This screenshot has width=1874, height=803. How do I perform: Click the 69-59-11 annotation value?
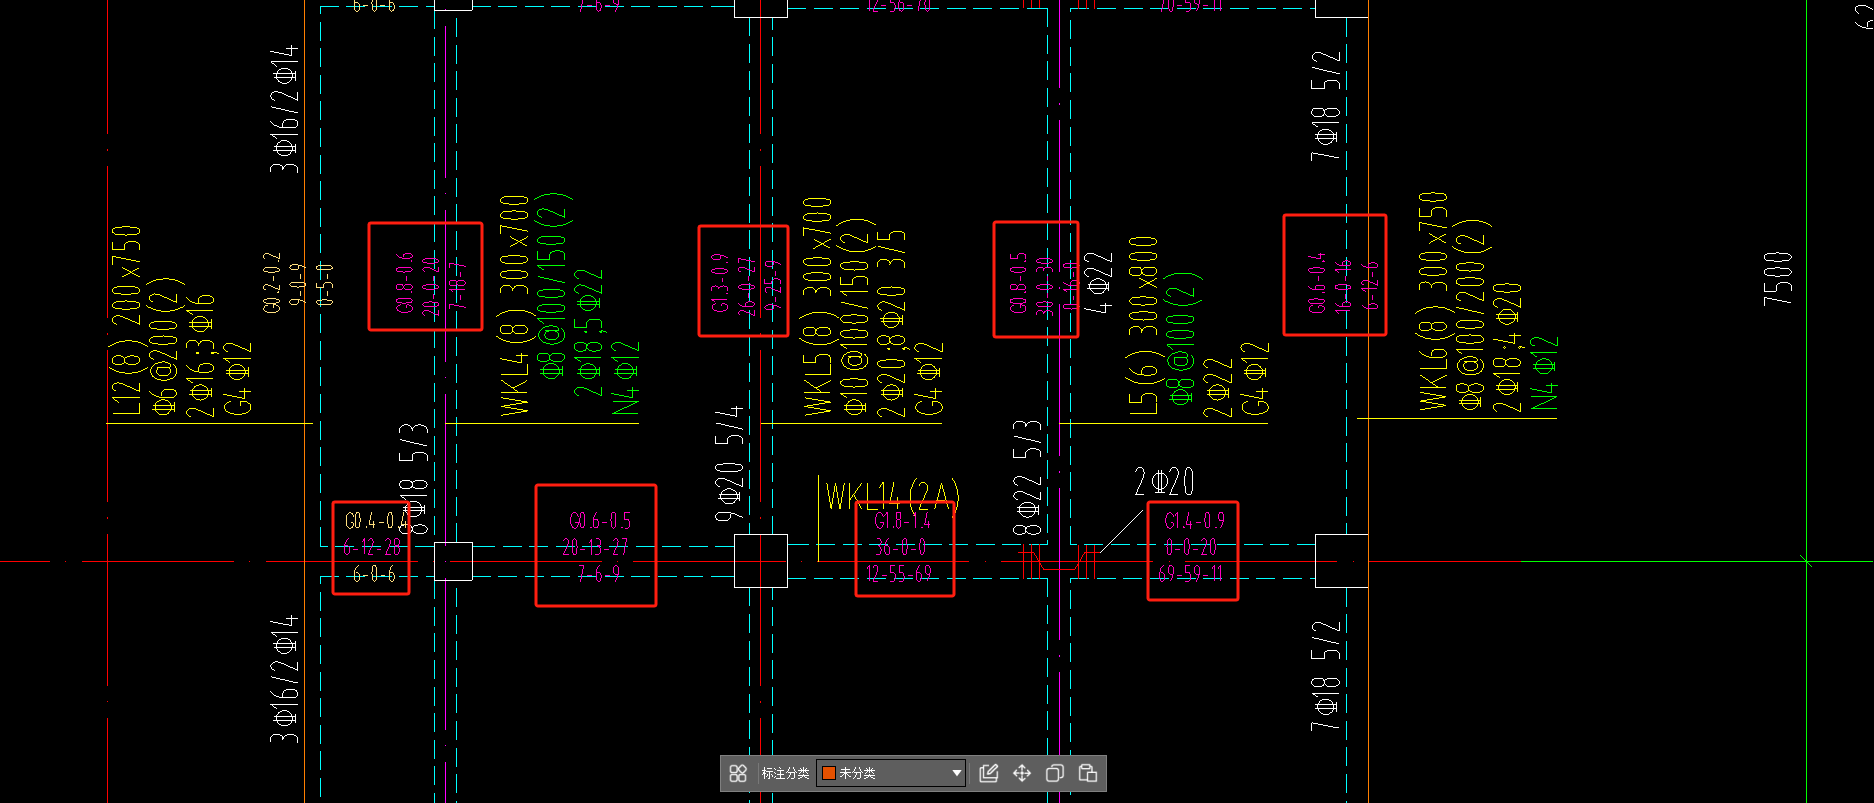tap(1191, 574)
